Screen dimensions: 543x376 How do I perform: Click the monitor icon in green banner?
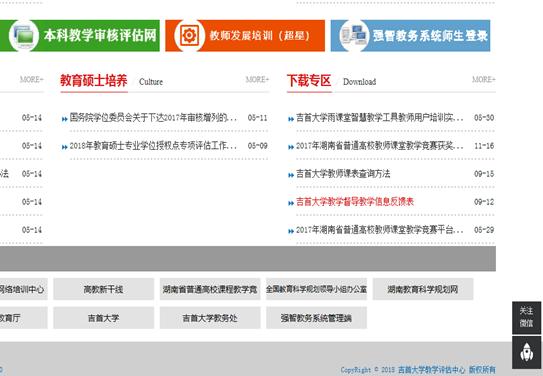(24, 35)
